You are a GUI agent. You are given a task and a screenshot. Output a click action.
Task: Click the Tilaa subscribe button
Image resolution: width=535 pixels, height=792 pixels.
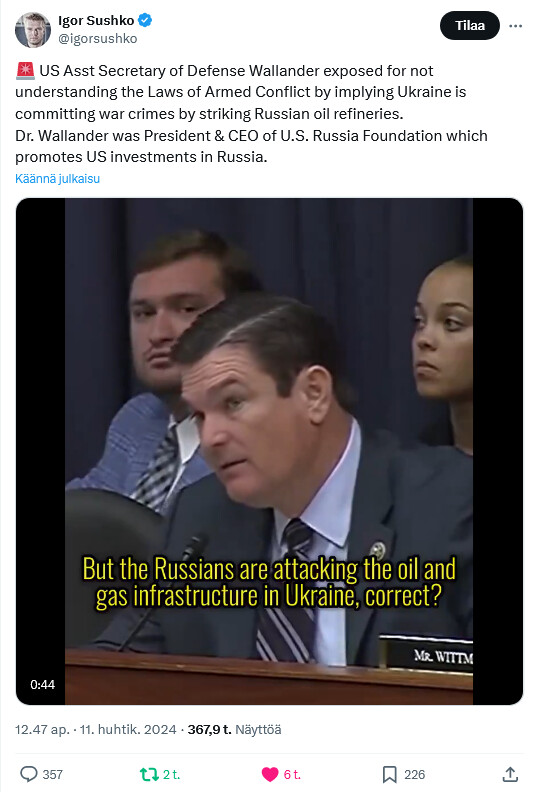tap(469, 25)
